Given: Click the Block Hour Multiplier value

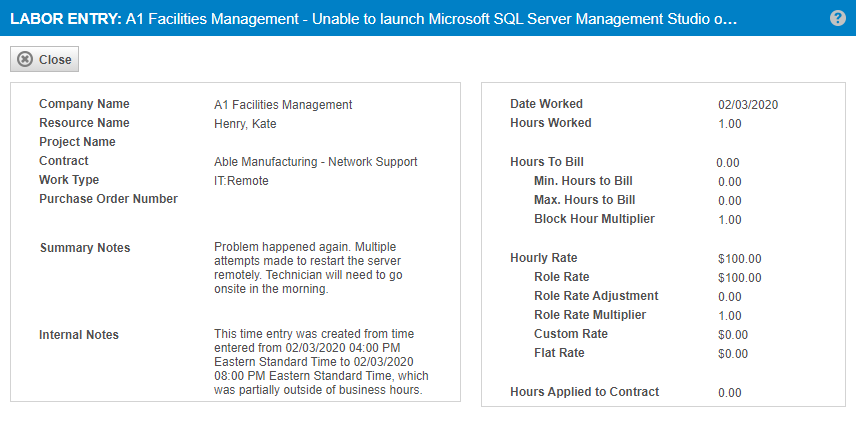Looking at the screenshot, I should (730, 220).
